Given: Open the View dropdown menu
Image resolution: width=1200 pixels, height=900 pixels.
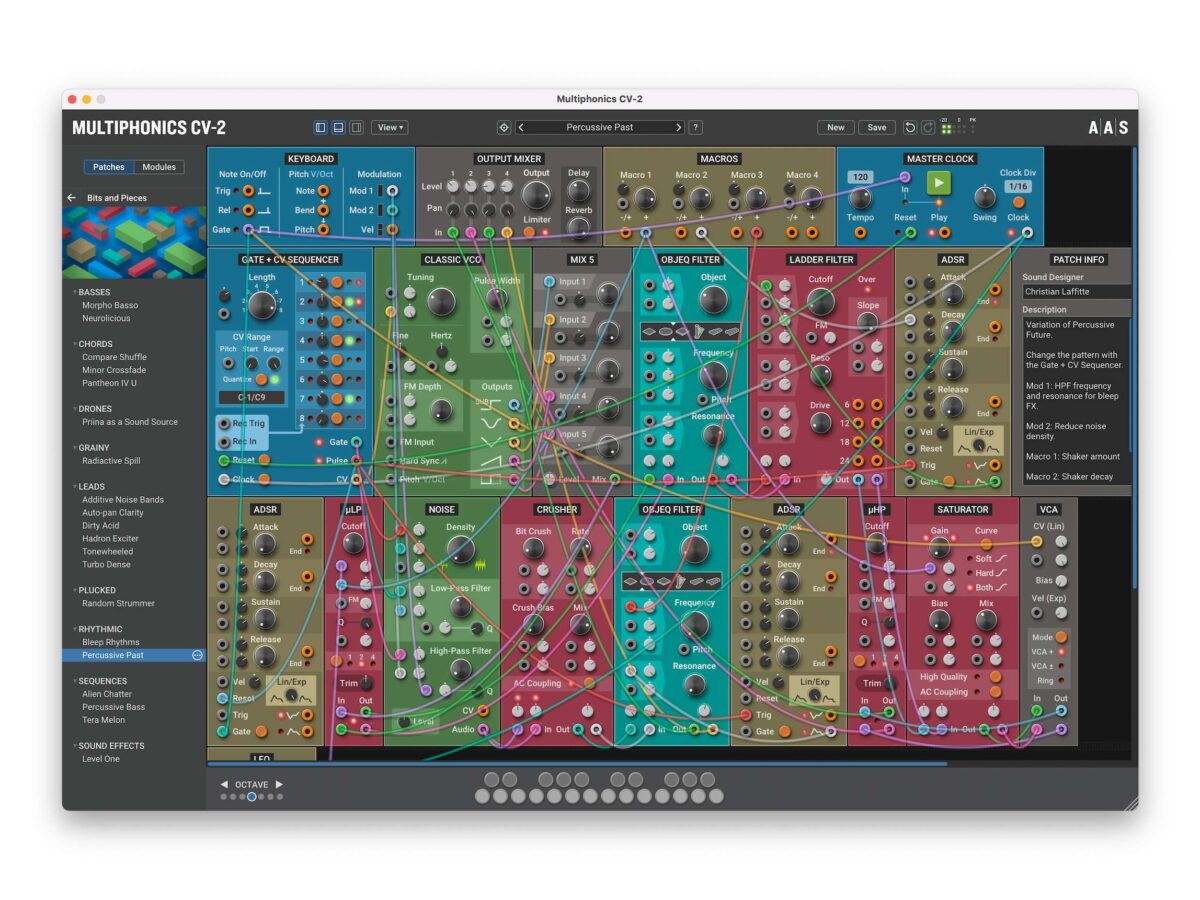Looking at the screenshot, I should (389, 127).
